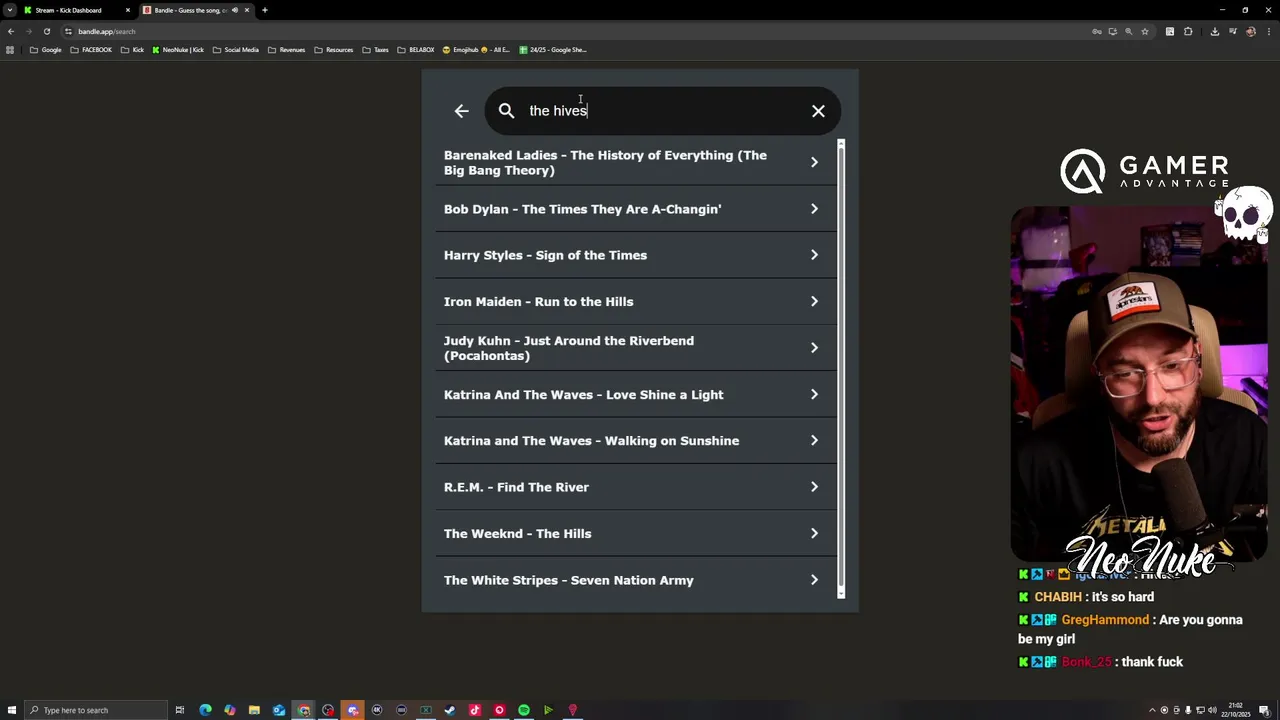Open the NeoNuke | Kick bookmark
The image size is (1280, 720).
click(x=178, y=50)
